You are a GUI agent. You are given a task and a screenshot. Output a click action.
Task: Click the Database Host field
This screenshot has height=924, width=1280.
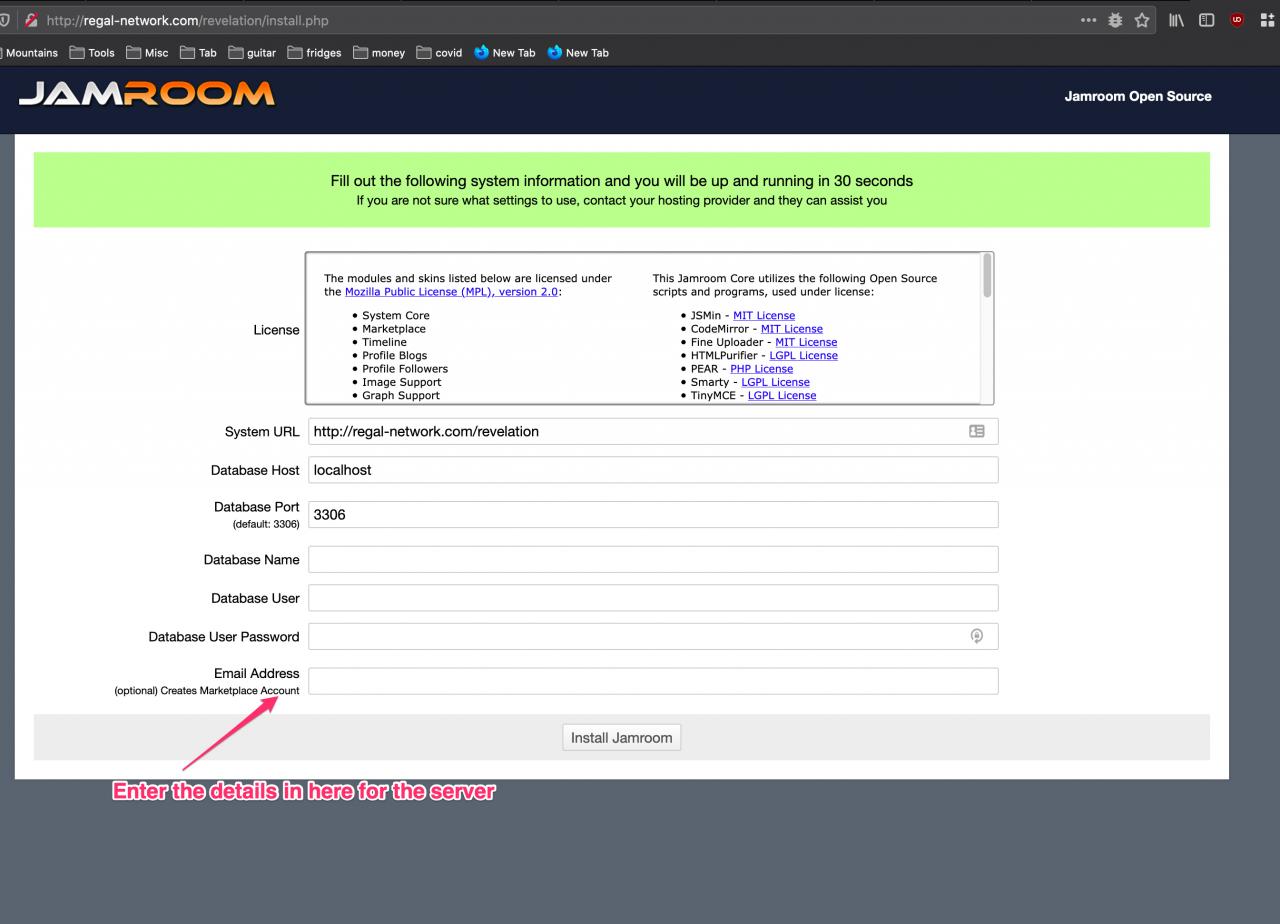pyautogui.click(x=653, y=470)
